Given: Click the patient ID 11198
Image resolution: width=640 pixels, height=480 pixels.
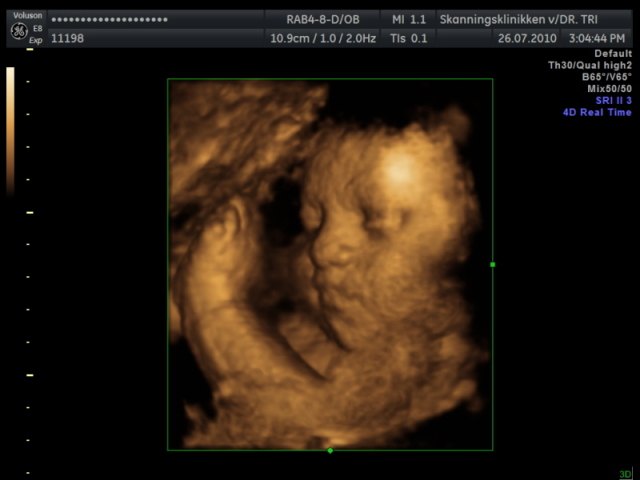Looking at the screenshot, I should click(x=66, y=38).
